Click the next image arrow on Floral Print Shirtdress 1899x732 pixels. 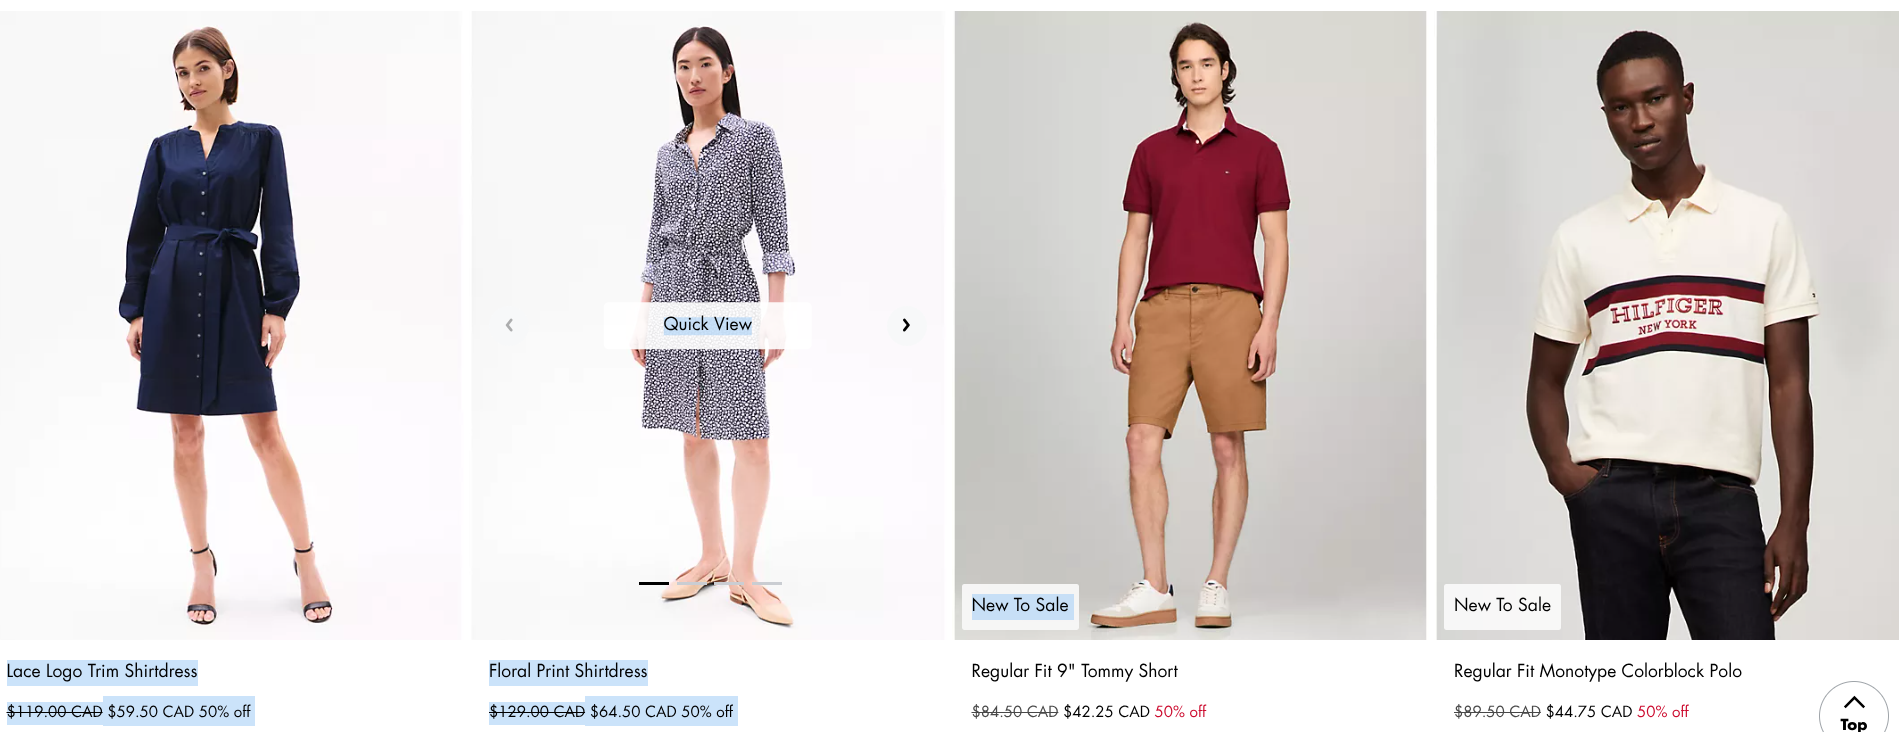click(906, 325)
